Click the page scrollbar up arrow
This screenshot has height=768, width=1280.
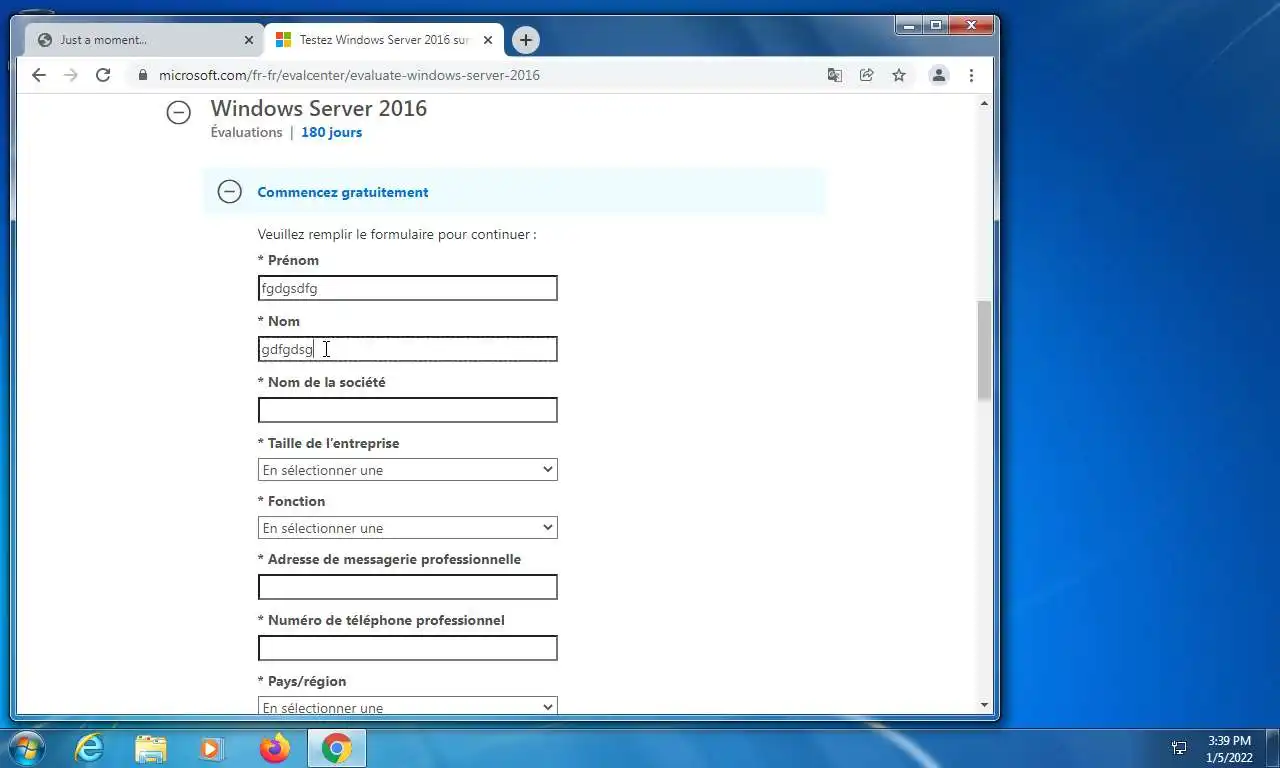tap(984, 104)
